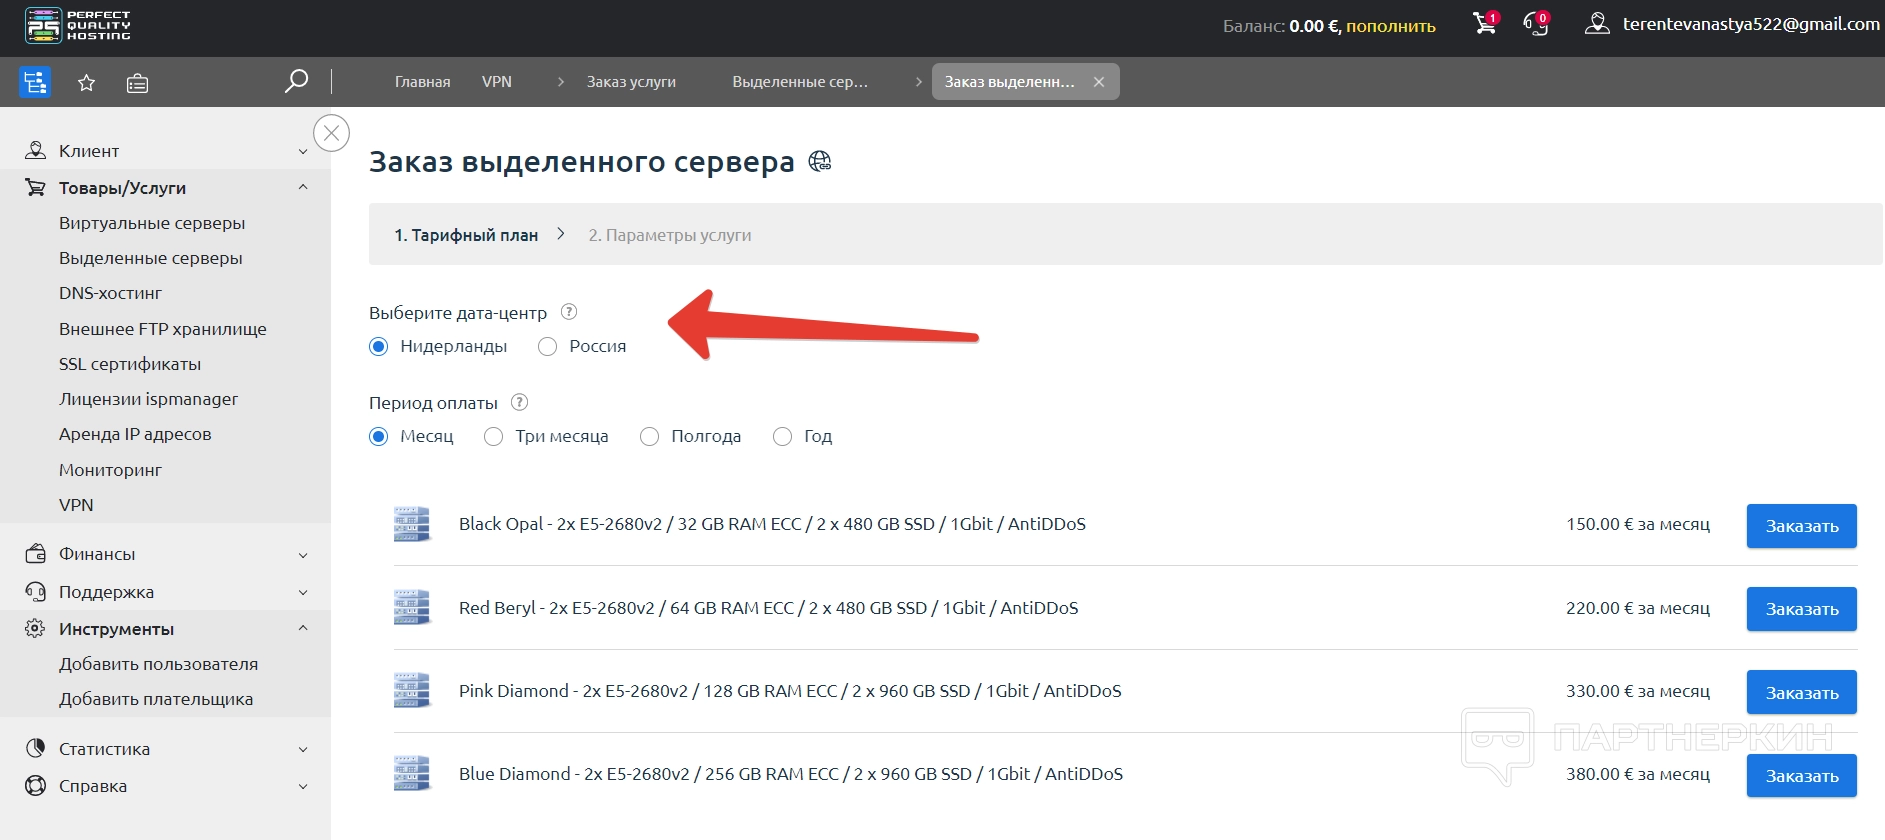The width and height of the screenshot is (1885, 840).
Task: Open support notifications headset icon
Action: point(1536,24)
